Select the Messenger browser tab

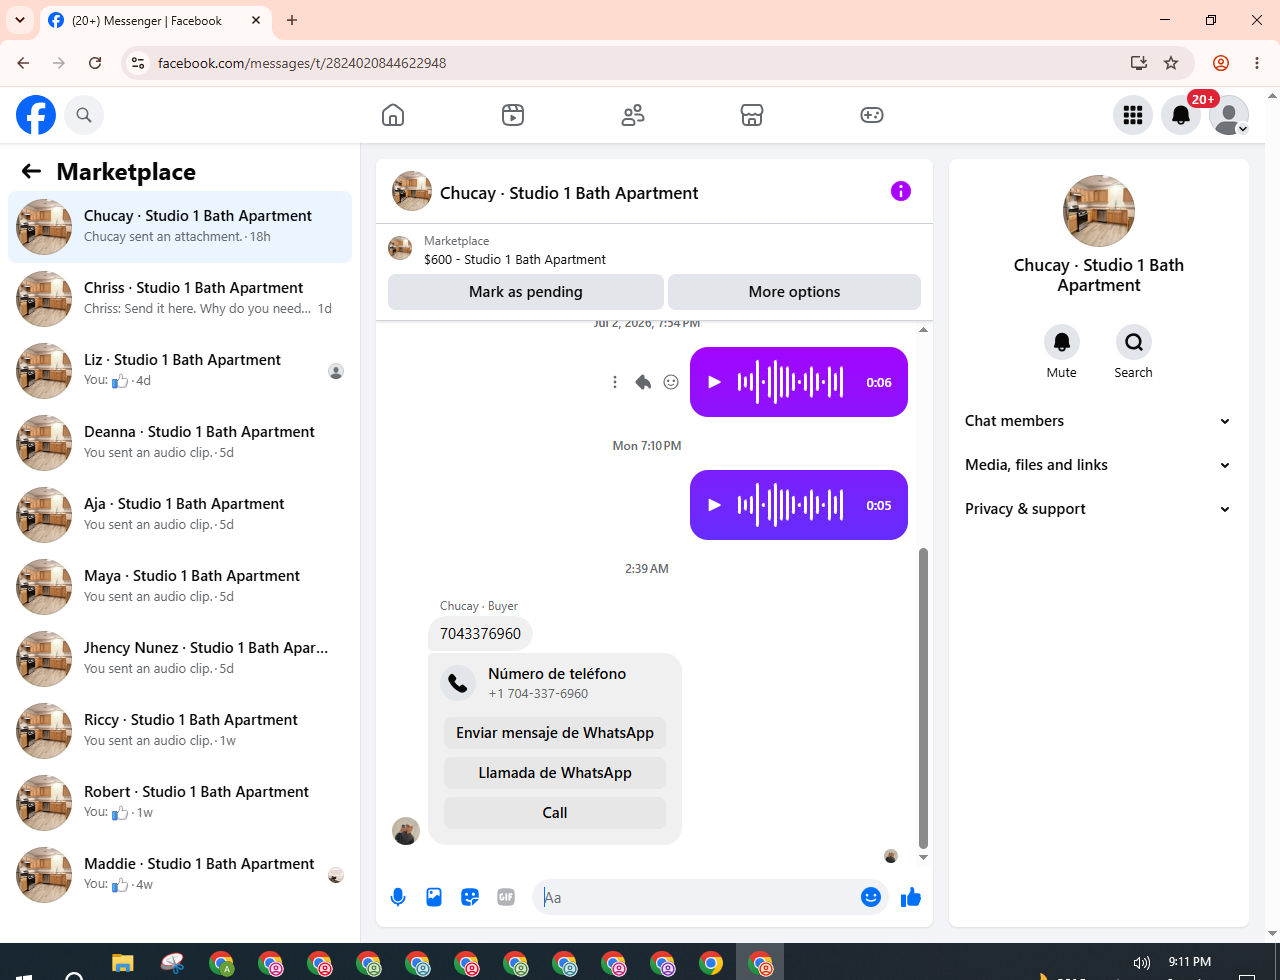[x=158, y=20]
